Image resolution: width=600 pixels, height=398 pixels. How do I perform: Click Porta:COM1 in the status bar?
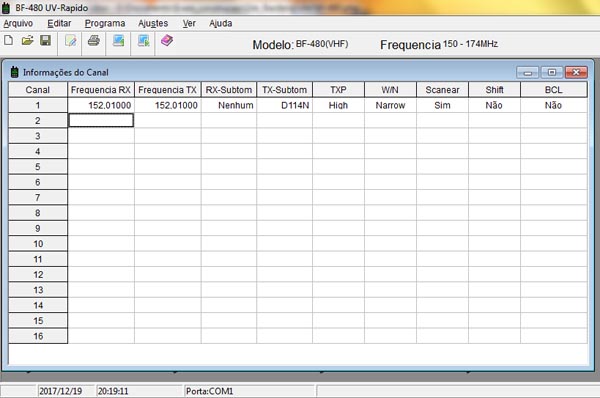(x=209, y=391)
